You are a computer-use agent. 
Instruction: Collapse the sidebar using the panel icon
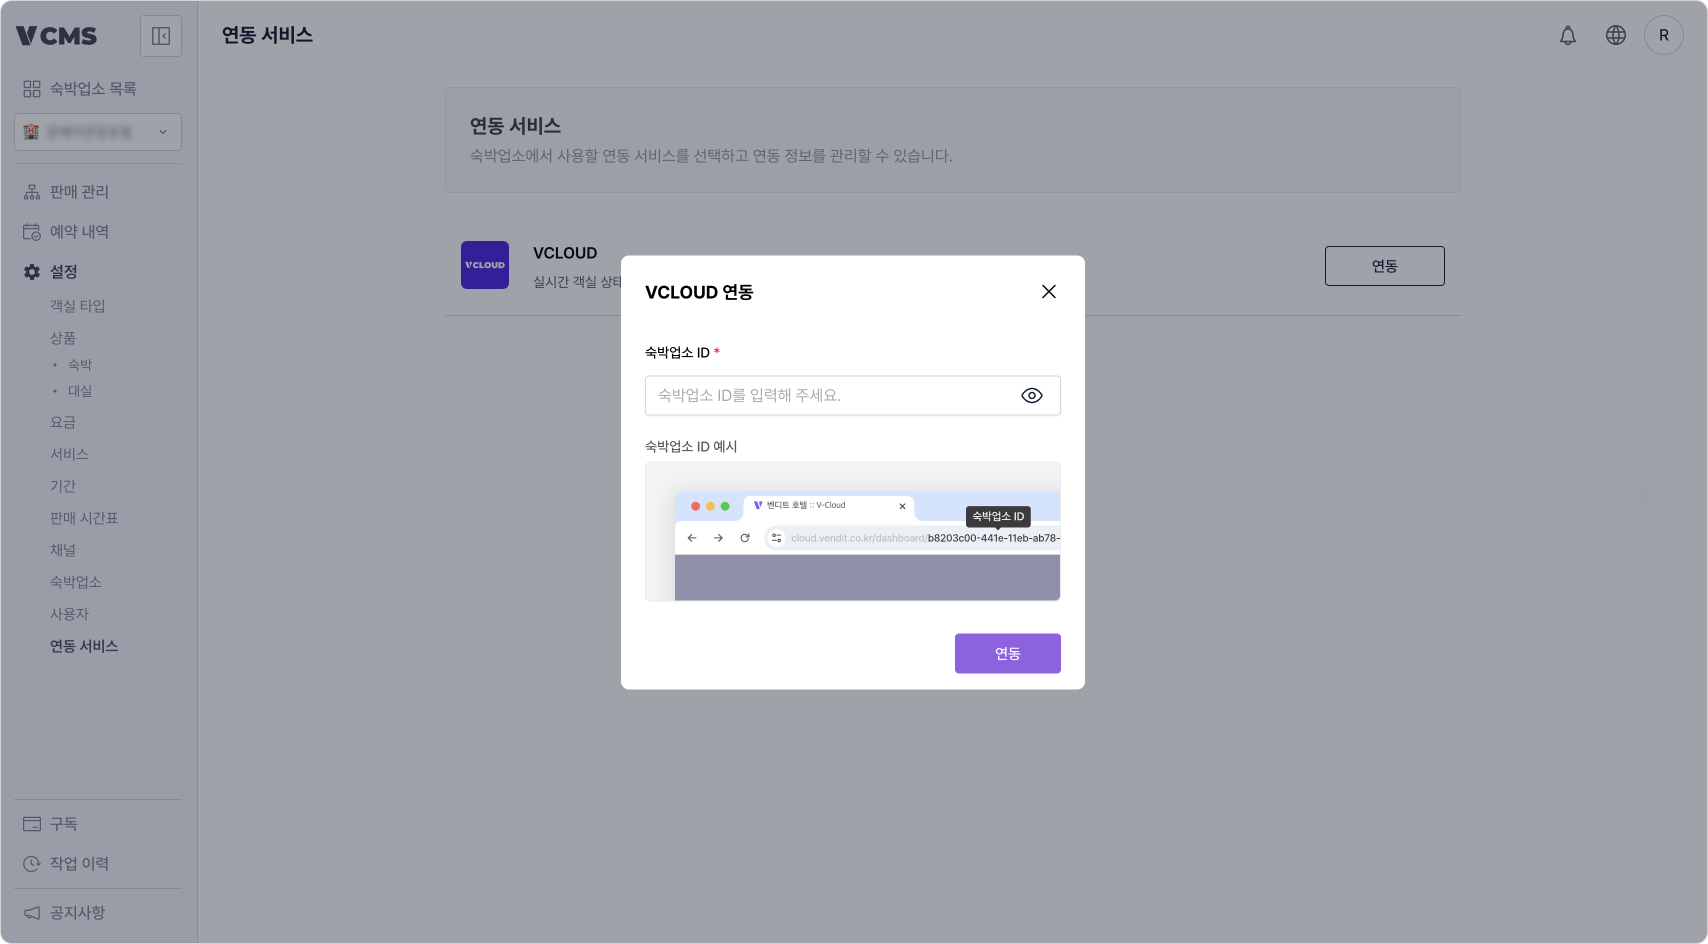[x=160, y=35]
